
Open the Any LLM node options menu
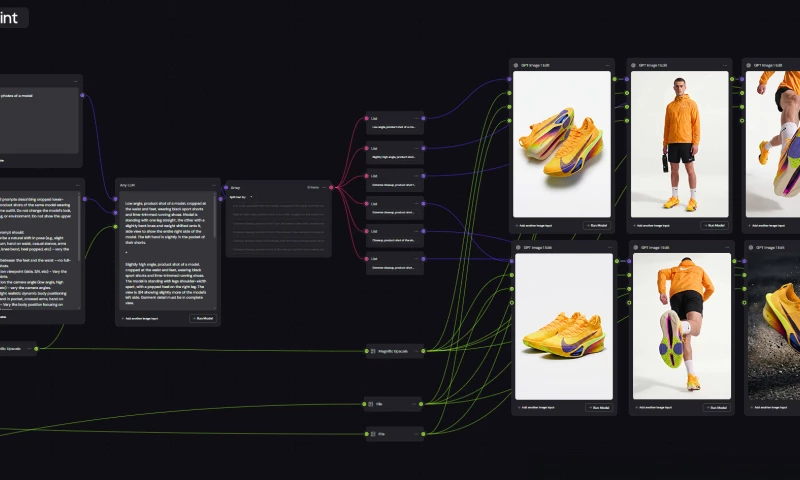(214, 185)
